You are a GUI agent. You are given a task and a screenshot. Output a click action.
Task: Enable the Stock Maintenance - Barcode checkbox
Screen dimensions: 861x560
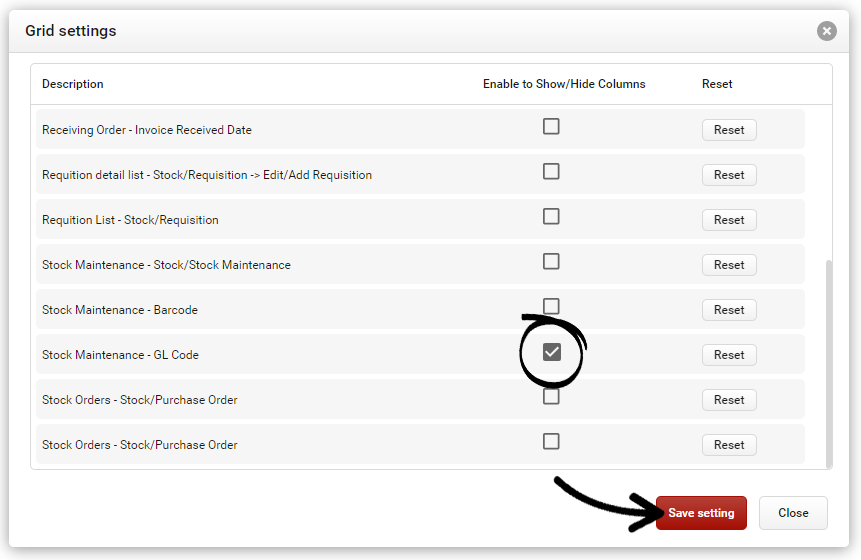click(x=551, y=306)
